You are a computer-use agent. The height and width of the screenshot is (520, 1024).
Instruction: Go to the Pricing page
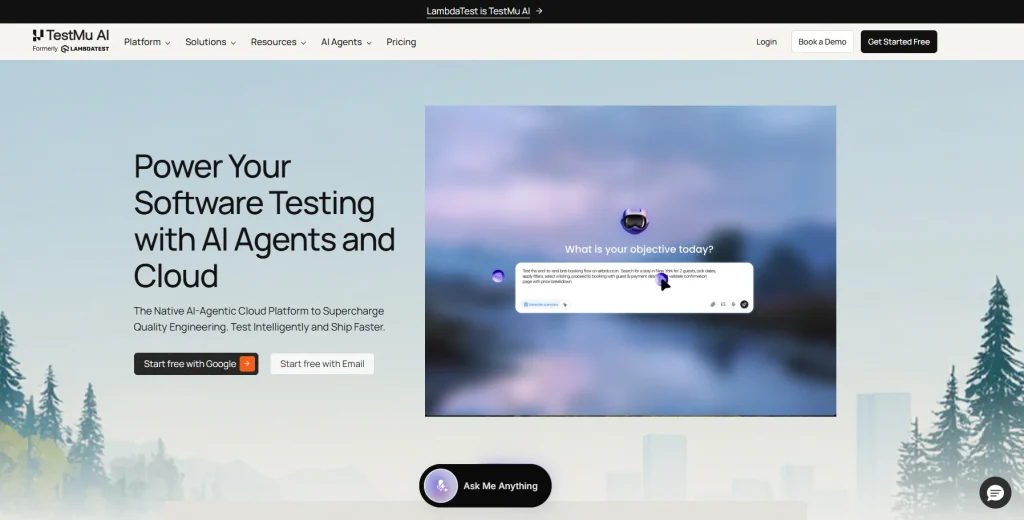tap(401, 42)
